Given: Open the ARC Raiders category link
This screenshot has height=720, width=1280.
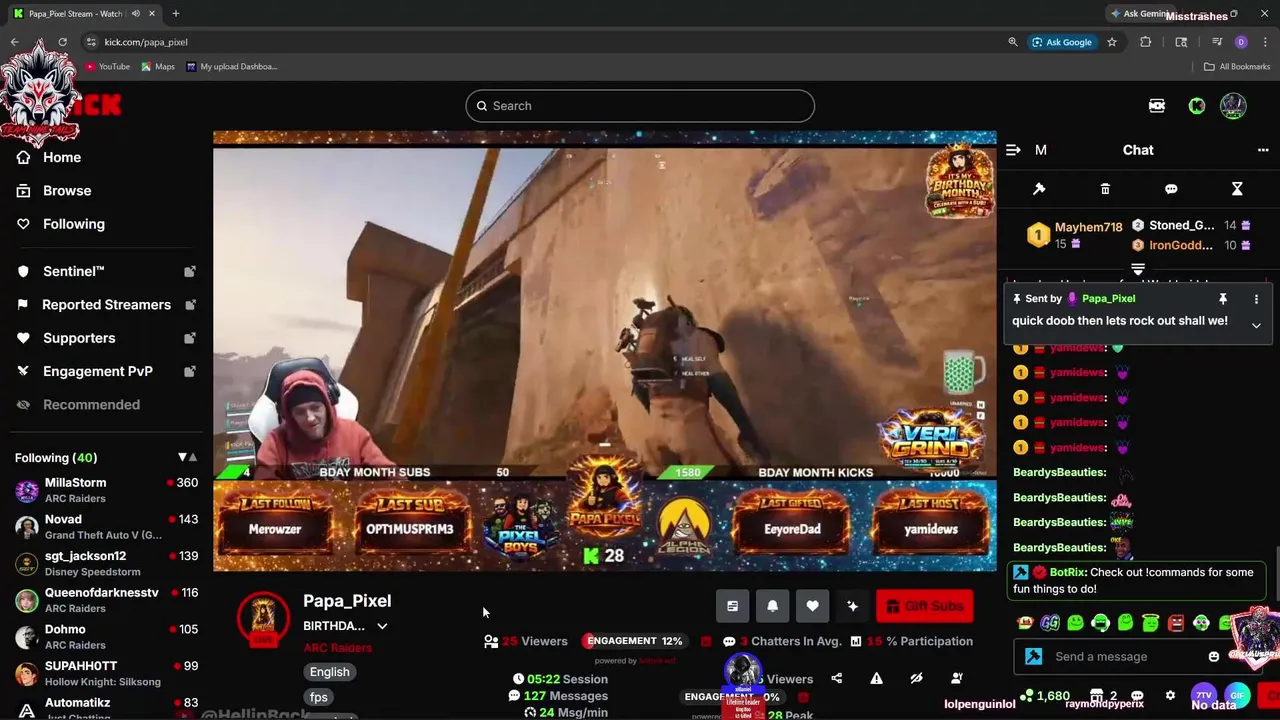Looking at the screenshot, I should pyautogui.click(x=338, y=648).
